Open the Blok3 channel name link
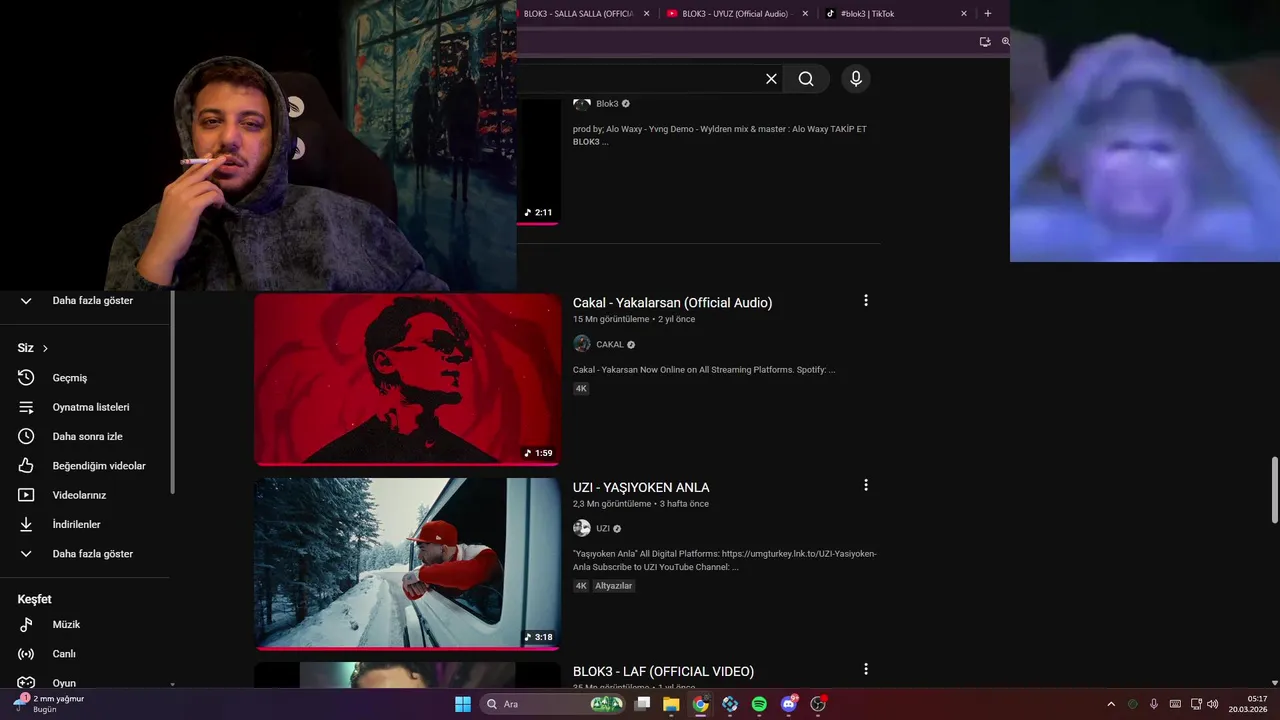 click(607, 104)
